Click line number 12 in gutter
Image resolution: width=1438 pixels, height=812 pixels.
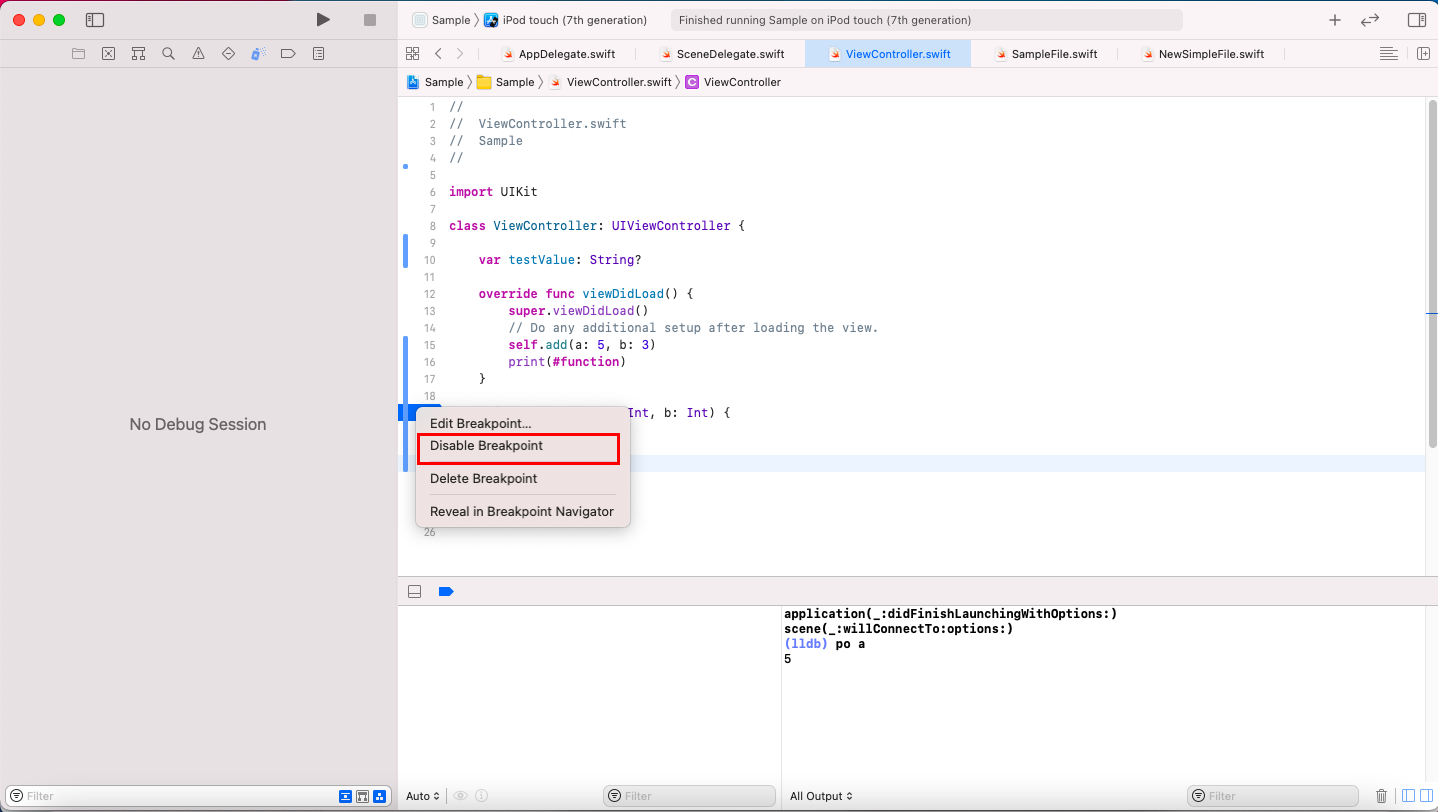430,294
